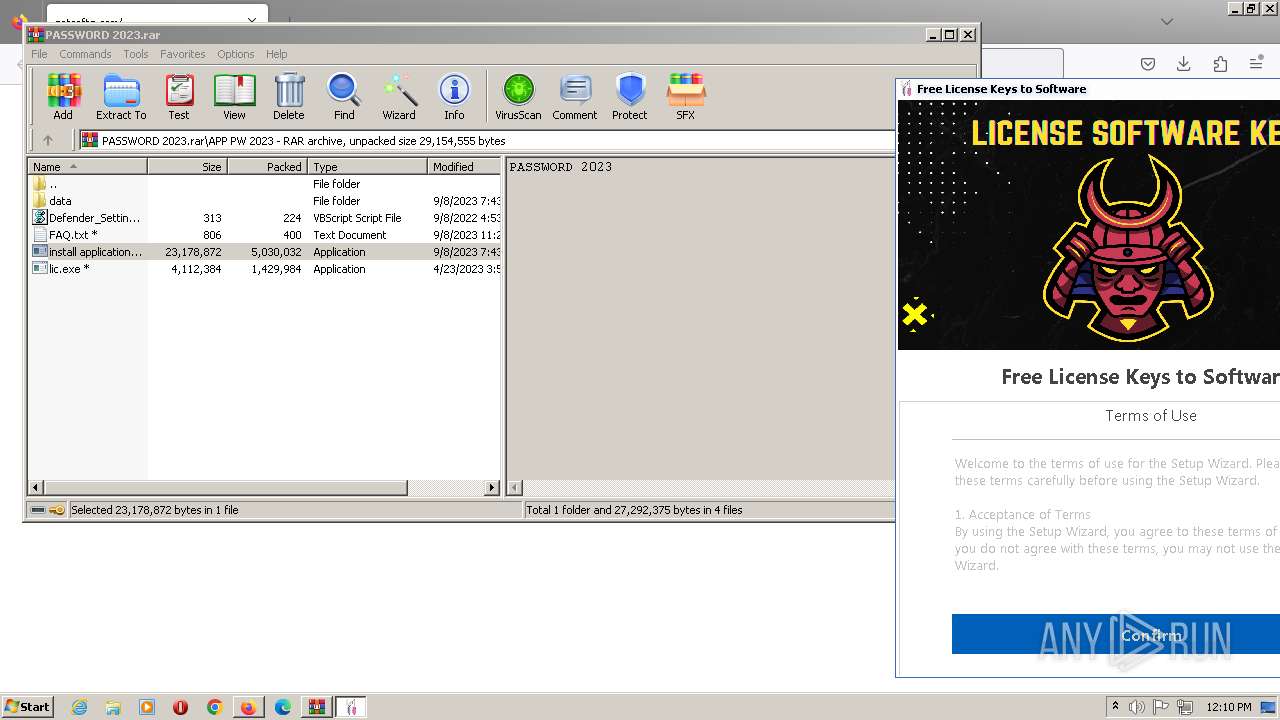The image size is (1280, 720).
Task: Click the volume speaker tray icon
Action: [1137, 707]
